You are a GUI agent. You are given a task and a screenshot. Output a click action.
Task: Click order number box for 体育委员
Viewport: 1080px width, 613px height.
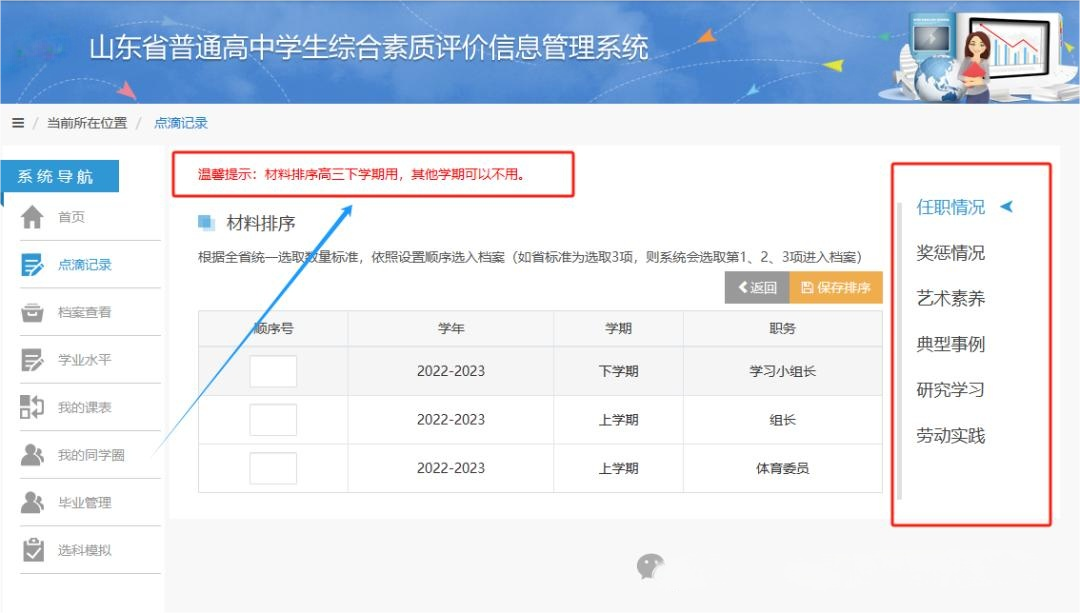click(273, 468)
